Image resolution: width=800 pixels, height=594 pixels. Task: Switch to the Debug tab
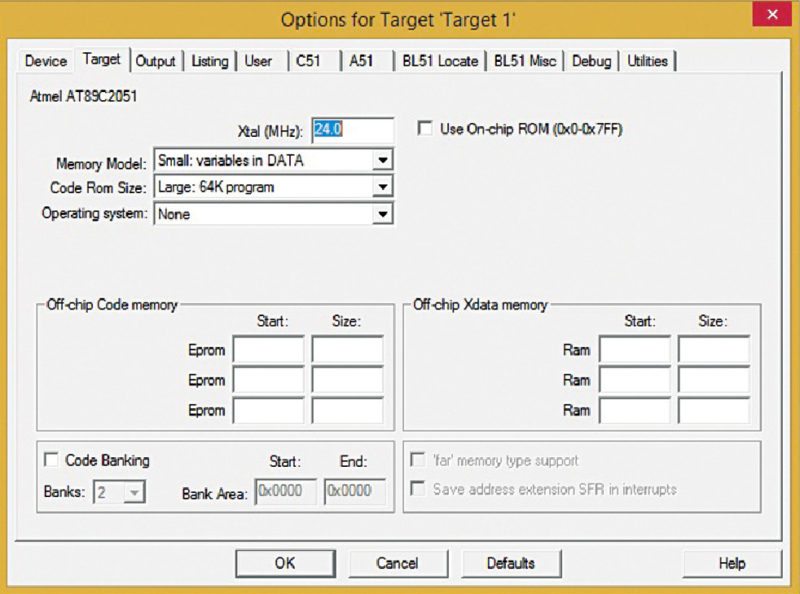(x=591, y=61)
